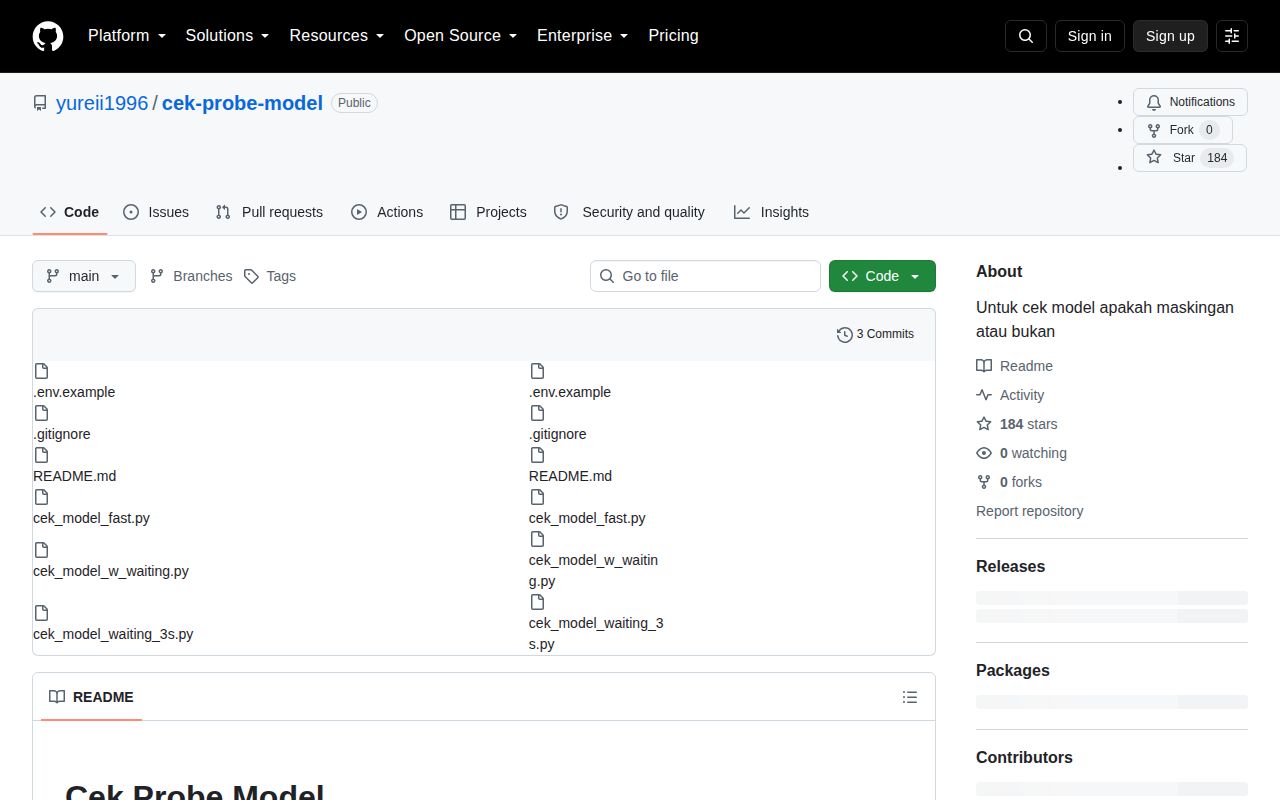Click the Fork button
The height and width of the screenshot is (800, 1280).
[1183, 130]
